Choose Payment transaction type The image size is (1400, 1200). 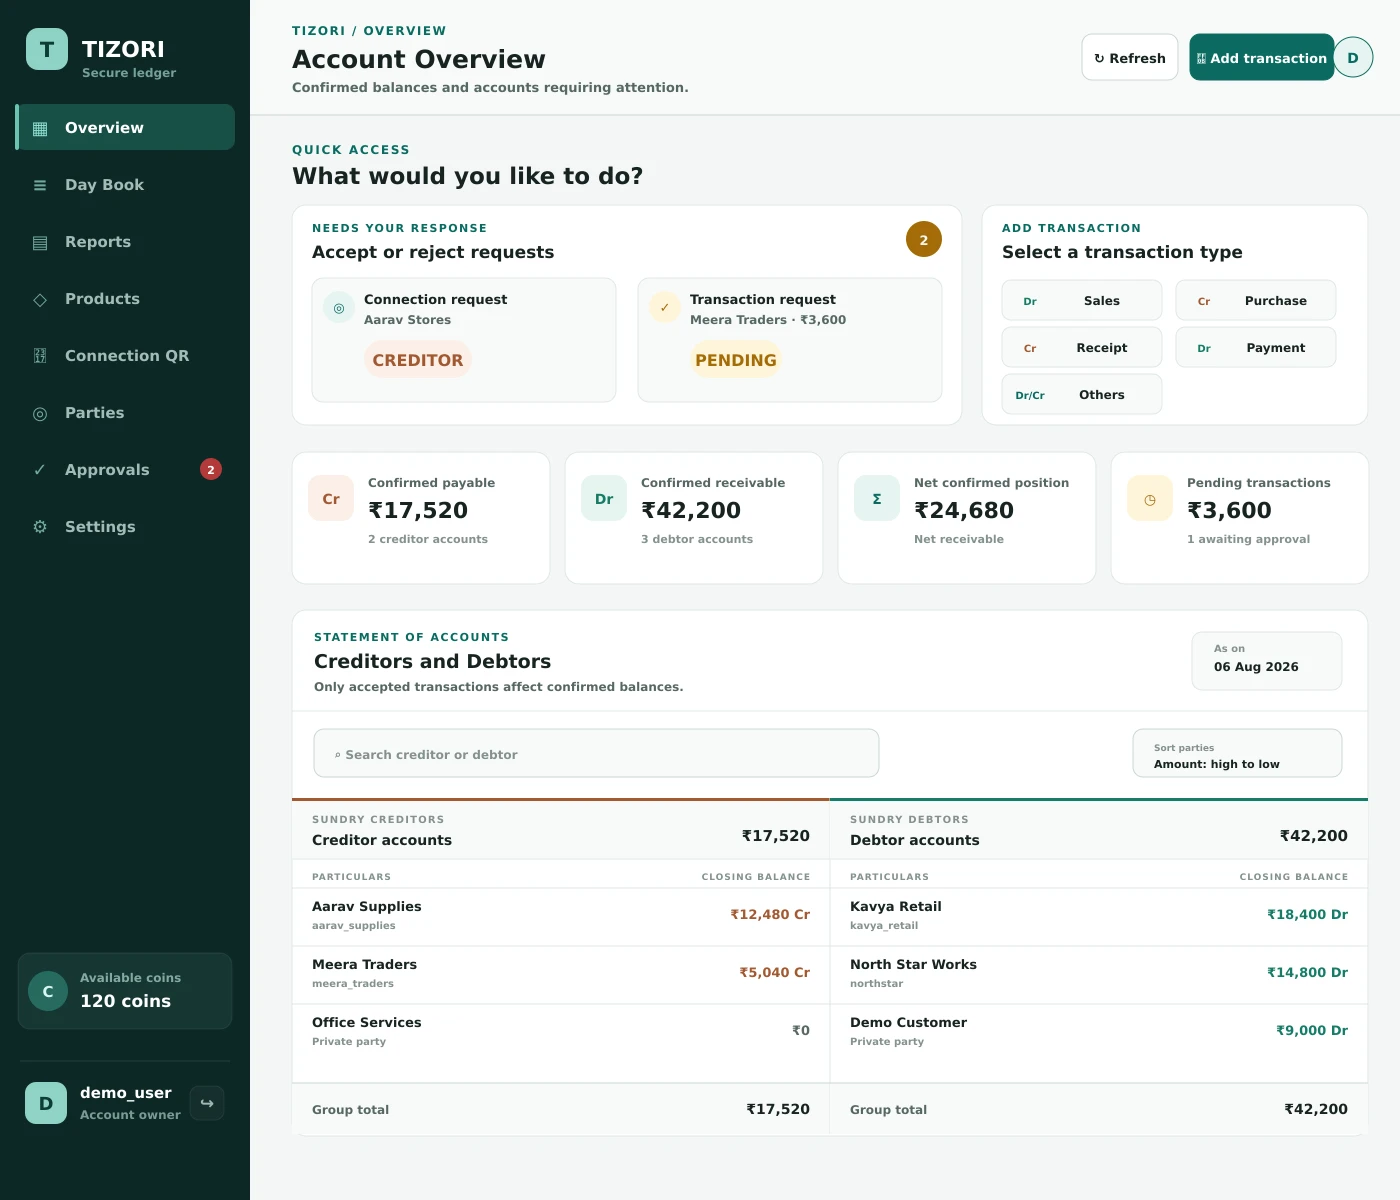pos(1256,347)
